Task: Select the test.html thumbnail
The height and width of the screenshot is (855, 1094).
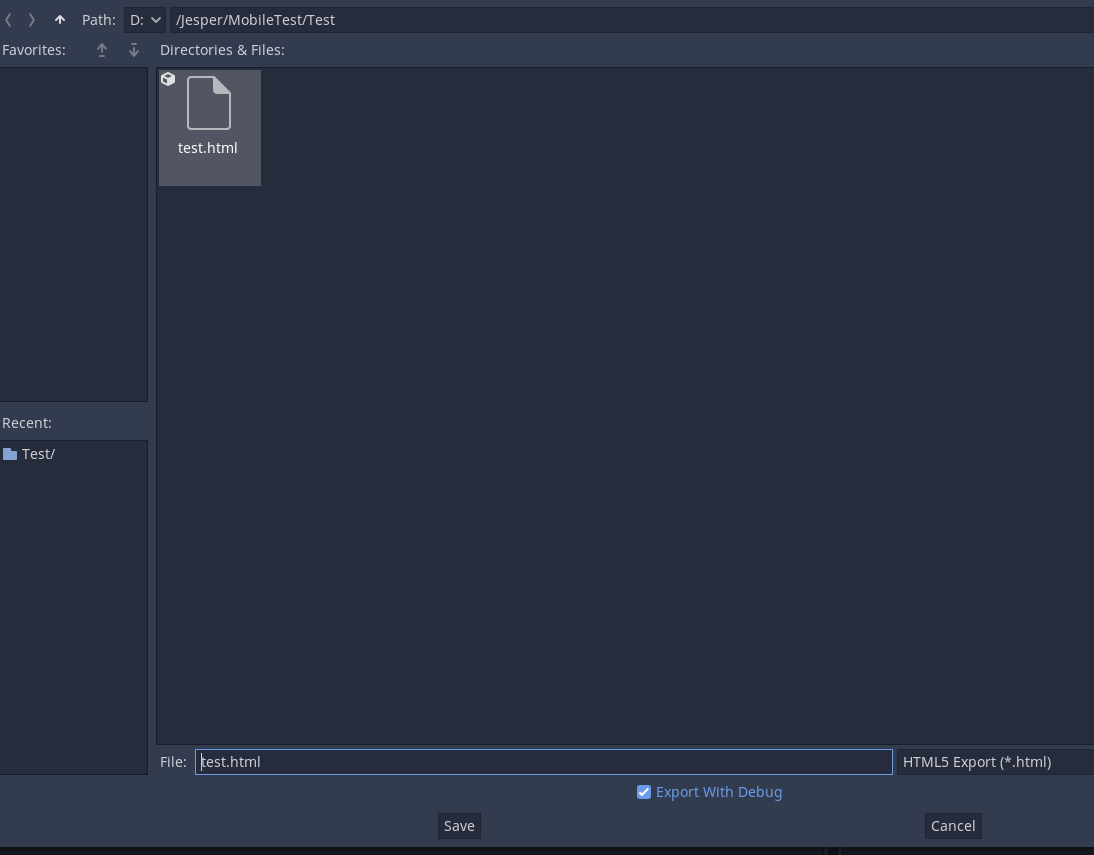Action: [209, 127]
